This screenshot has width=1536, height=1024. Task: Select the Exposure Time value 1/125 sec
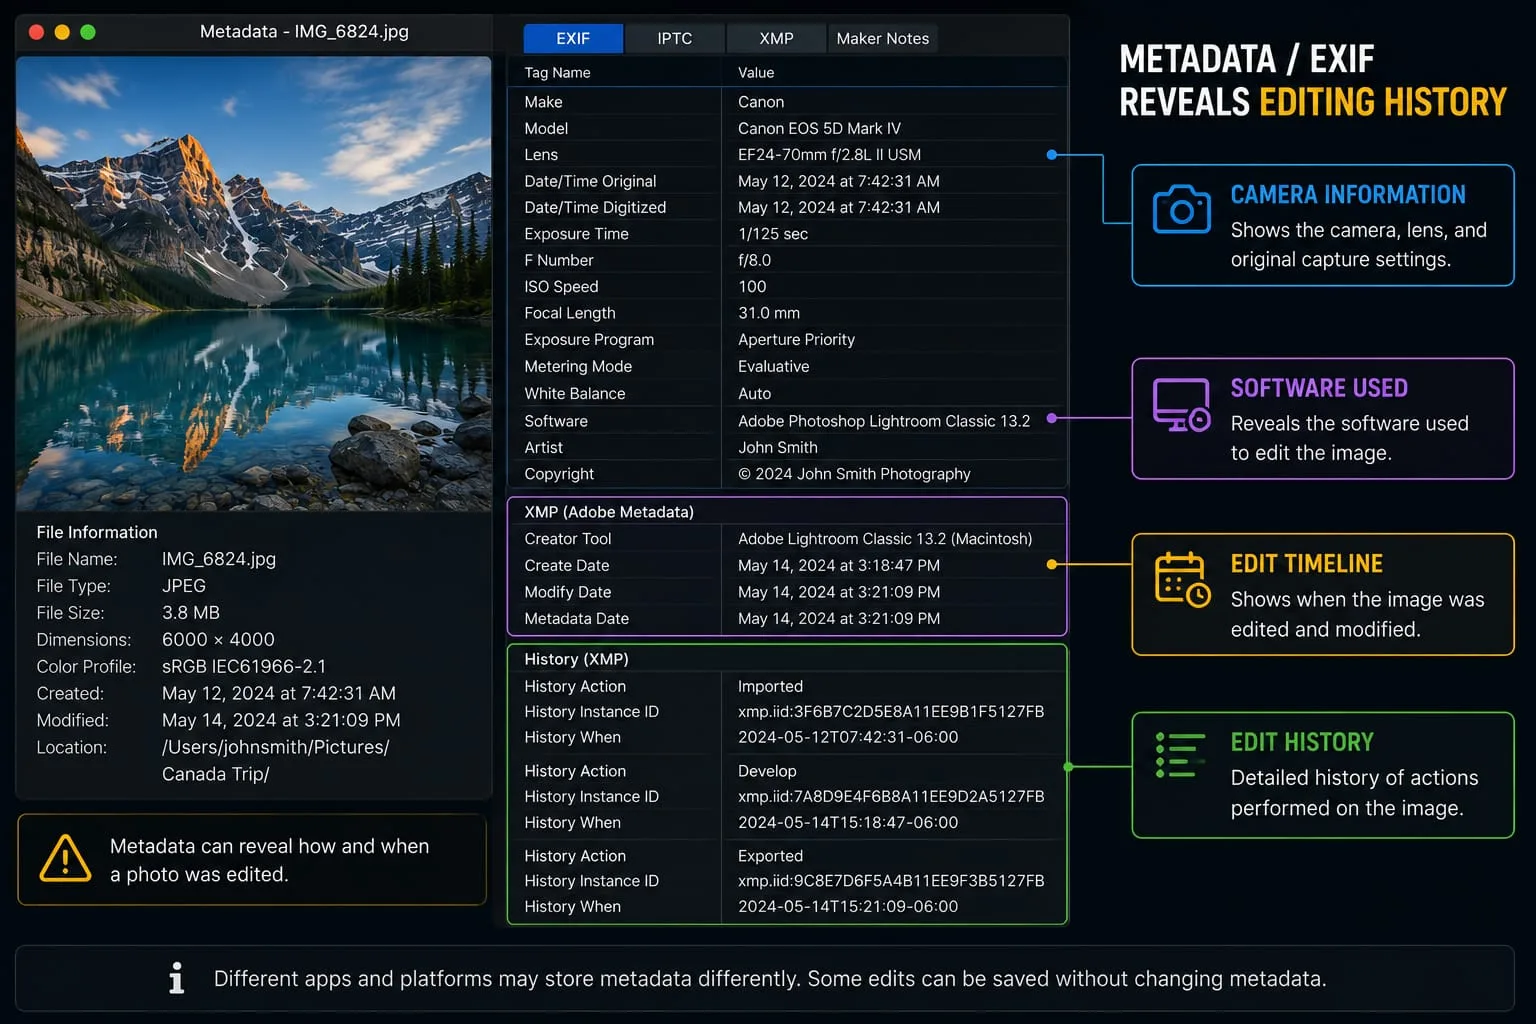[x=773, y=234]
